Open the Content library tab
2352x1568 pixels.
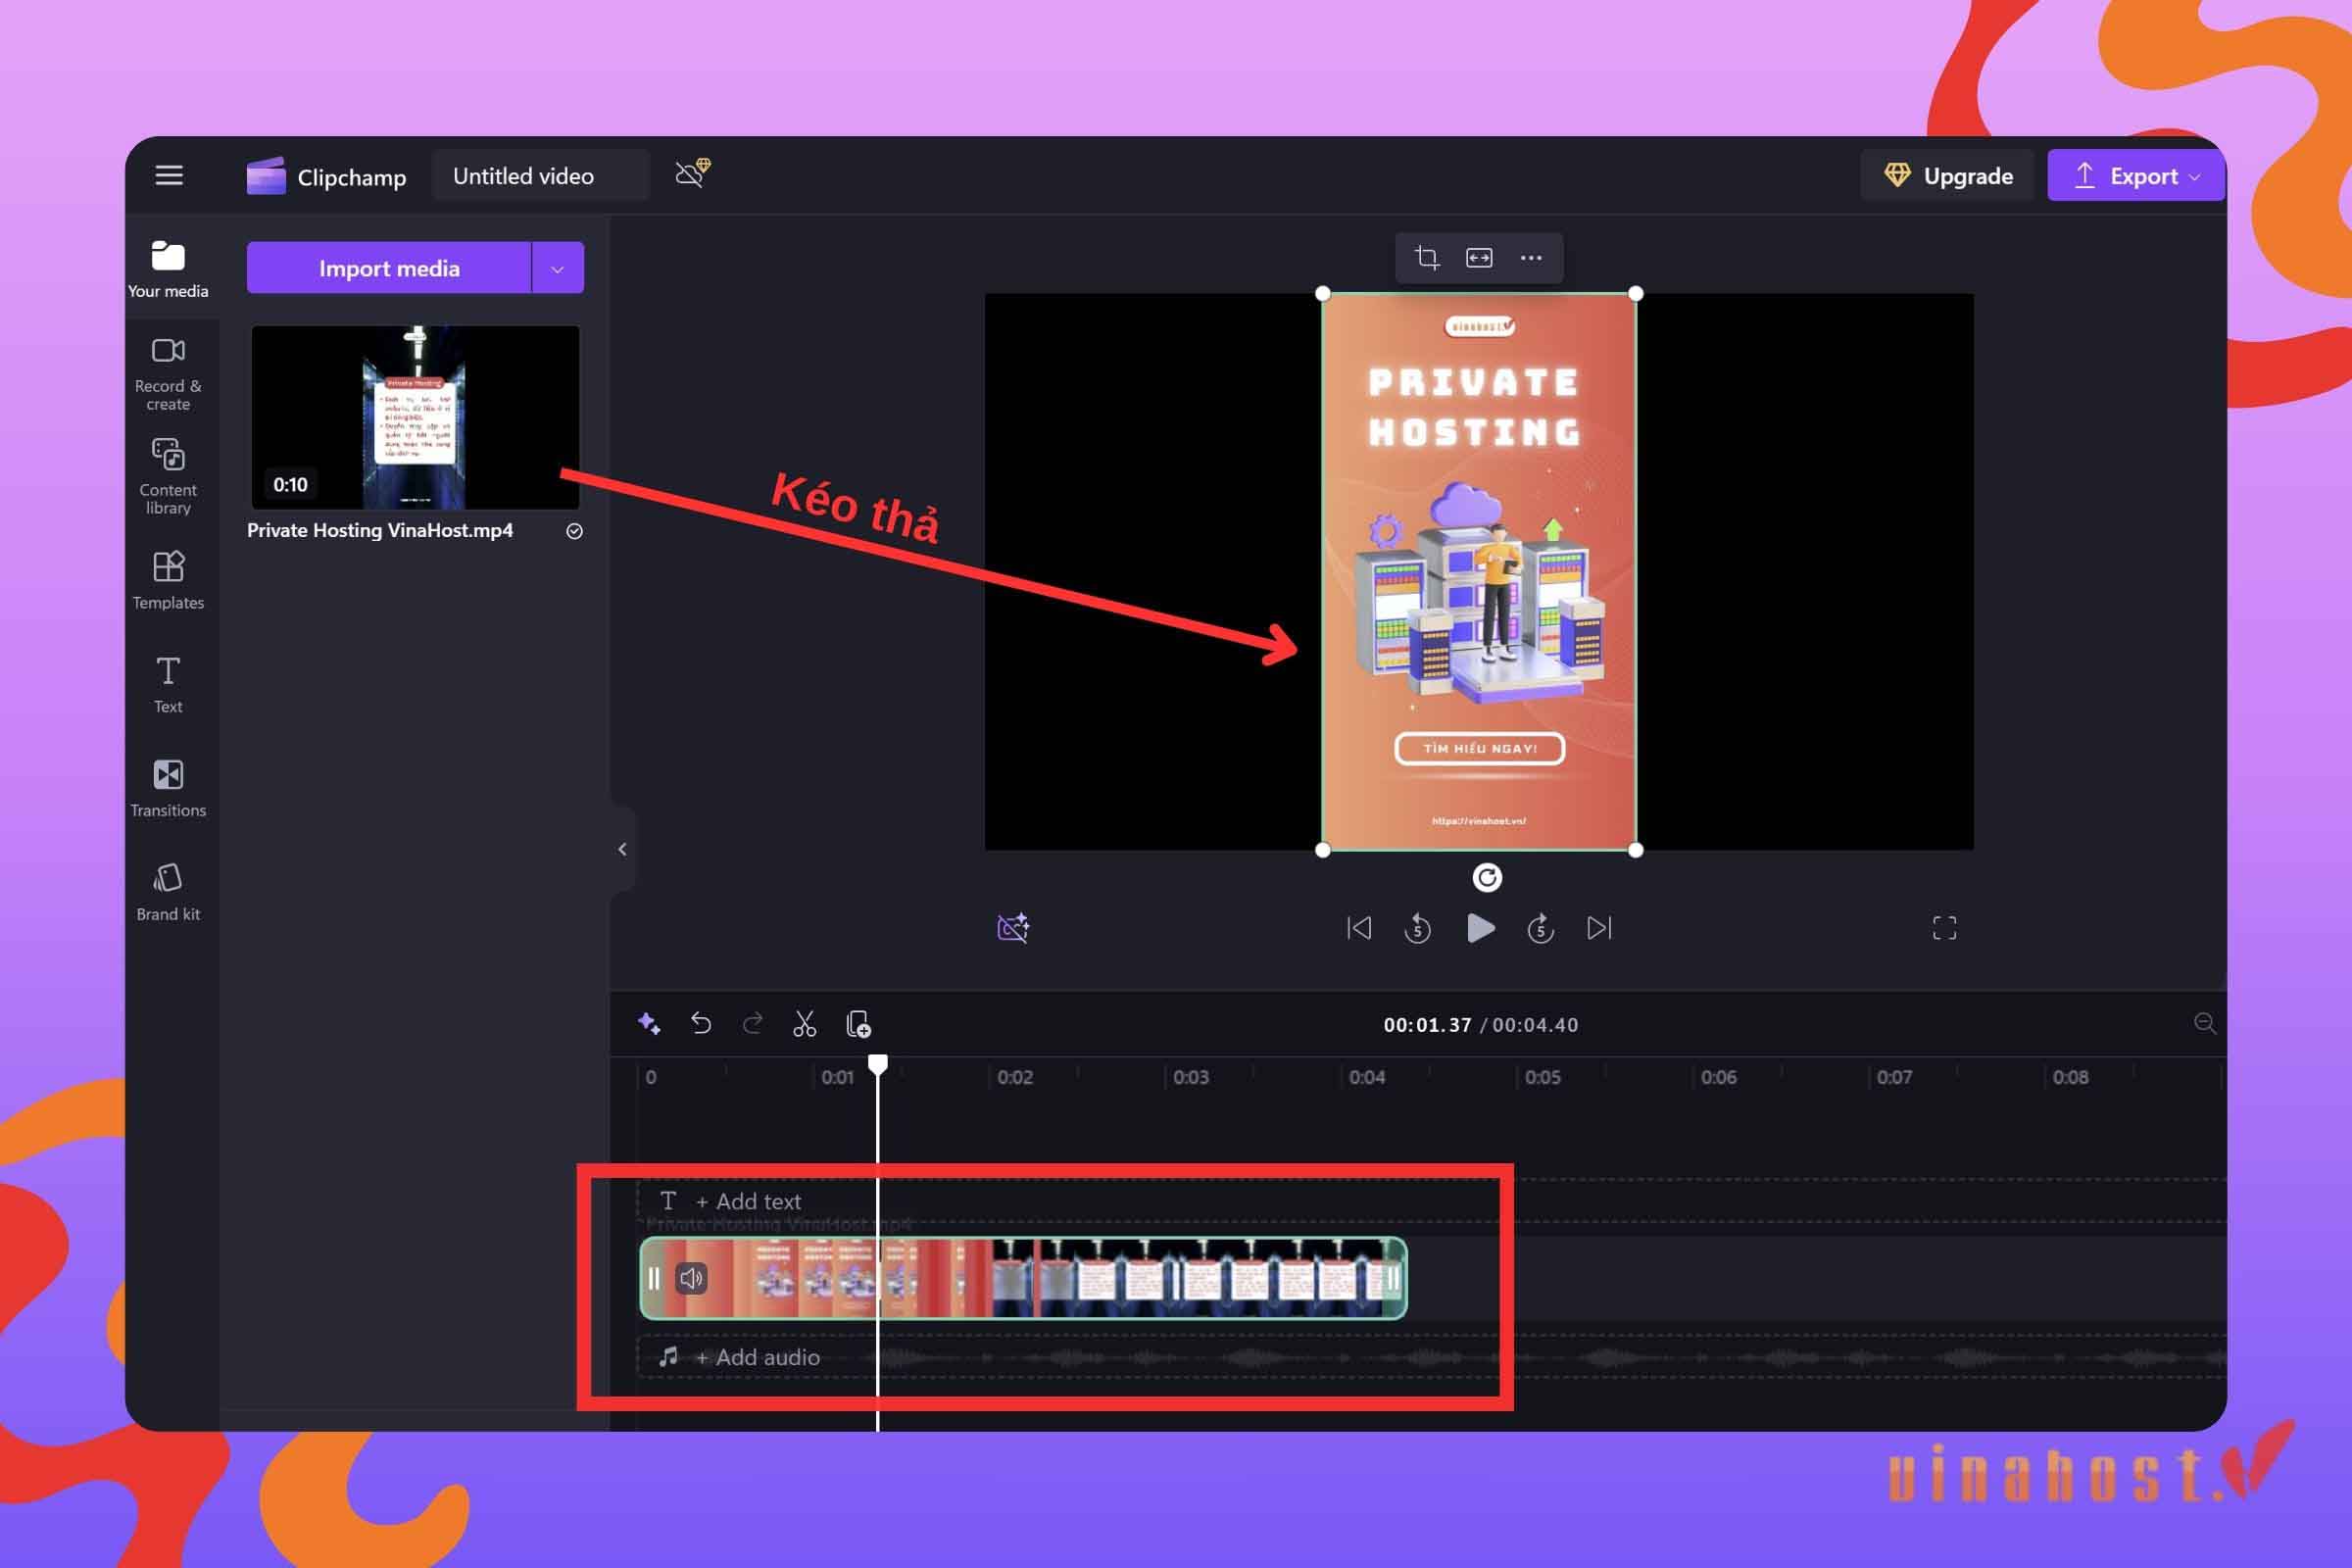pyautogui.click(x=168, y=477)
